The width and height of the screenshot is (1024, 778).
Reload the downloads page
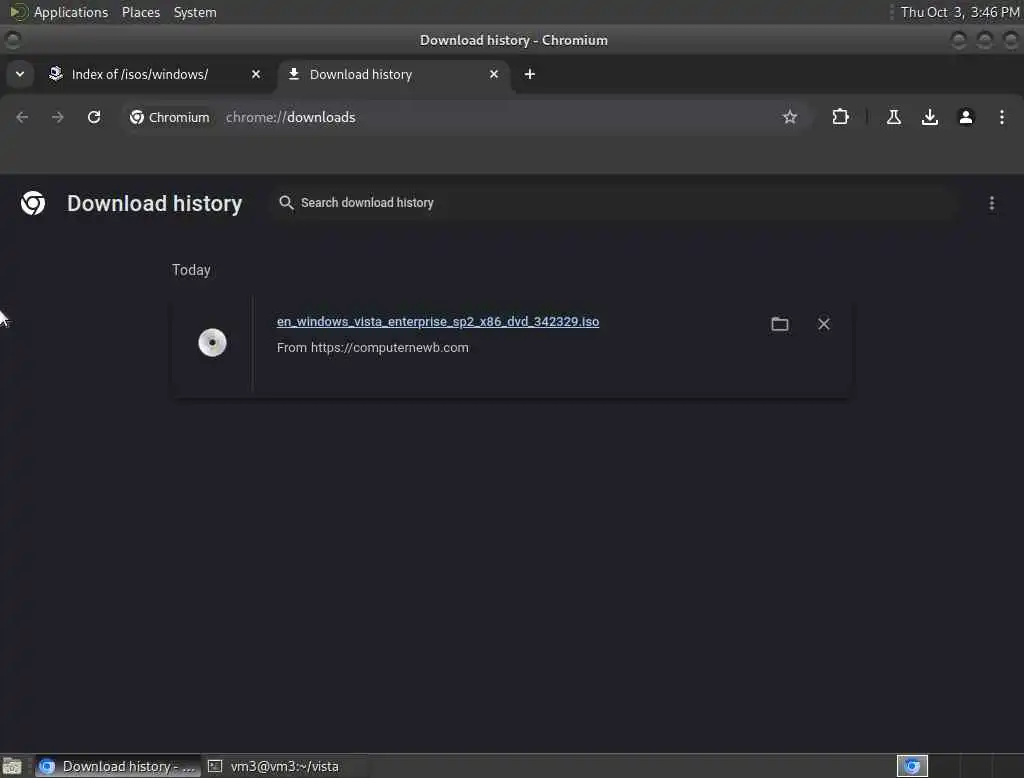94,118
